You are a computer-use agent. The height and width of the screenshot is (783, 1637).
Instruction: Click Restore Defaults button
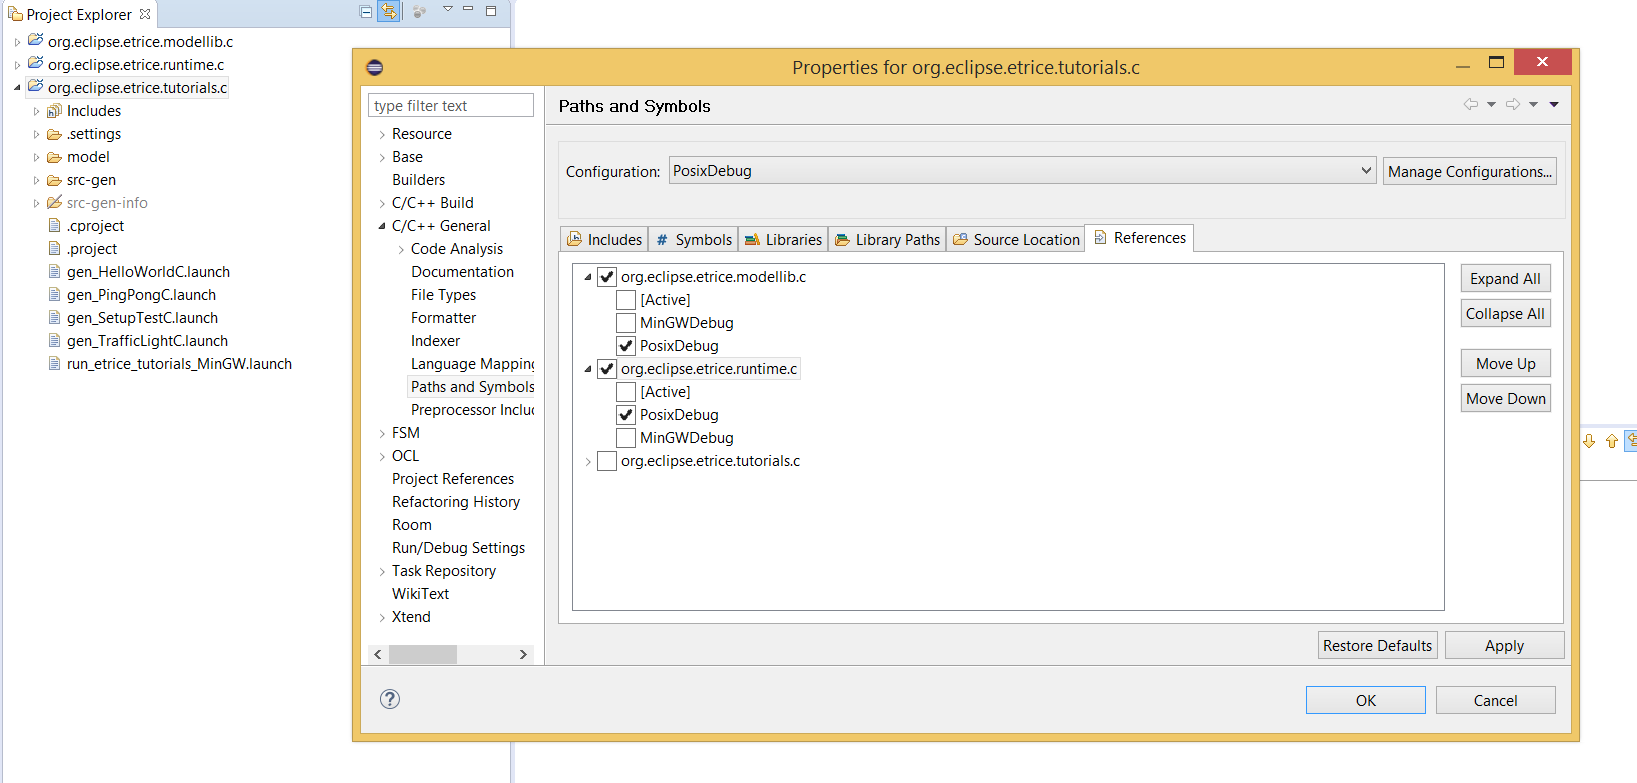point(1378,645)
